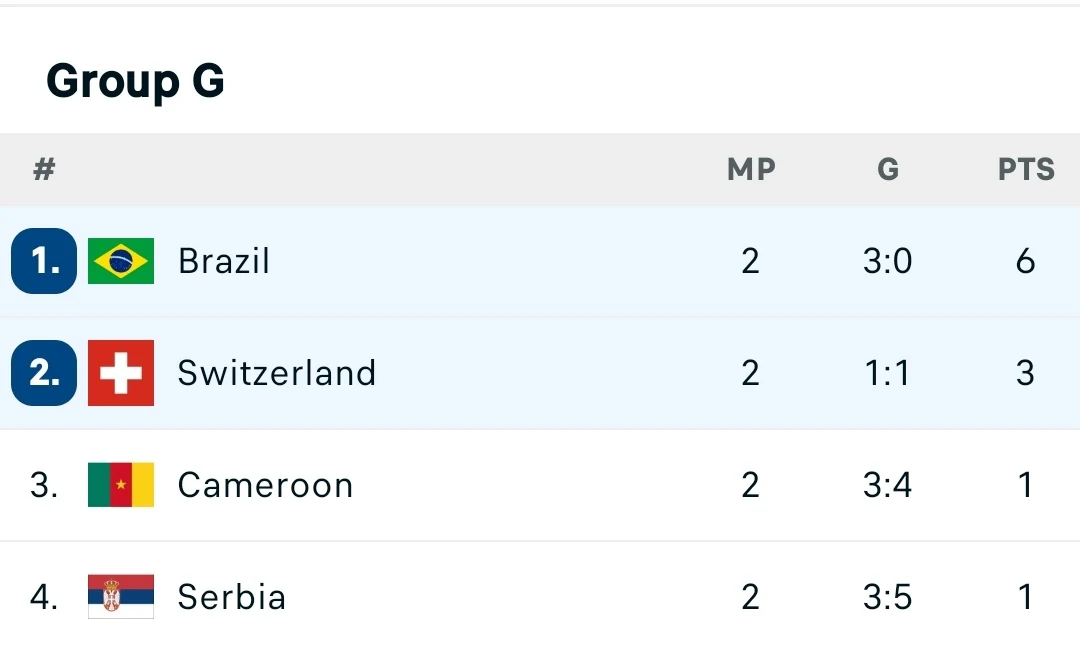
Task: Open the Cameroon team page
Action: pos(265,485)
